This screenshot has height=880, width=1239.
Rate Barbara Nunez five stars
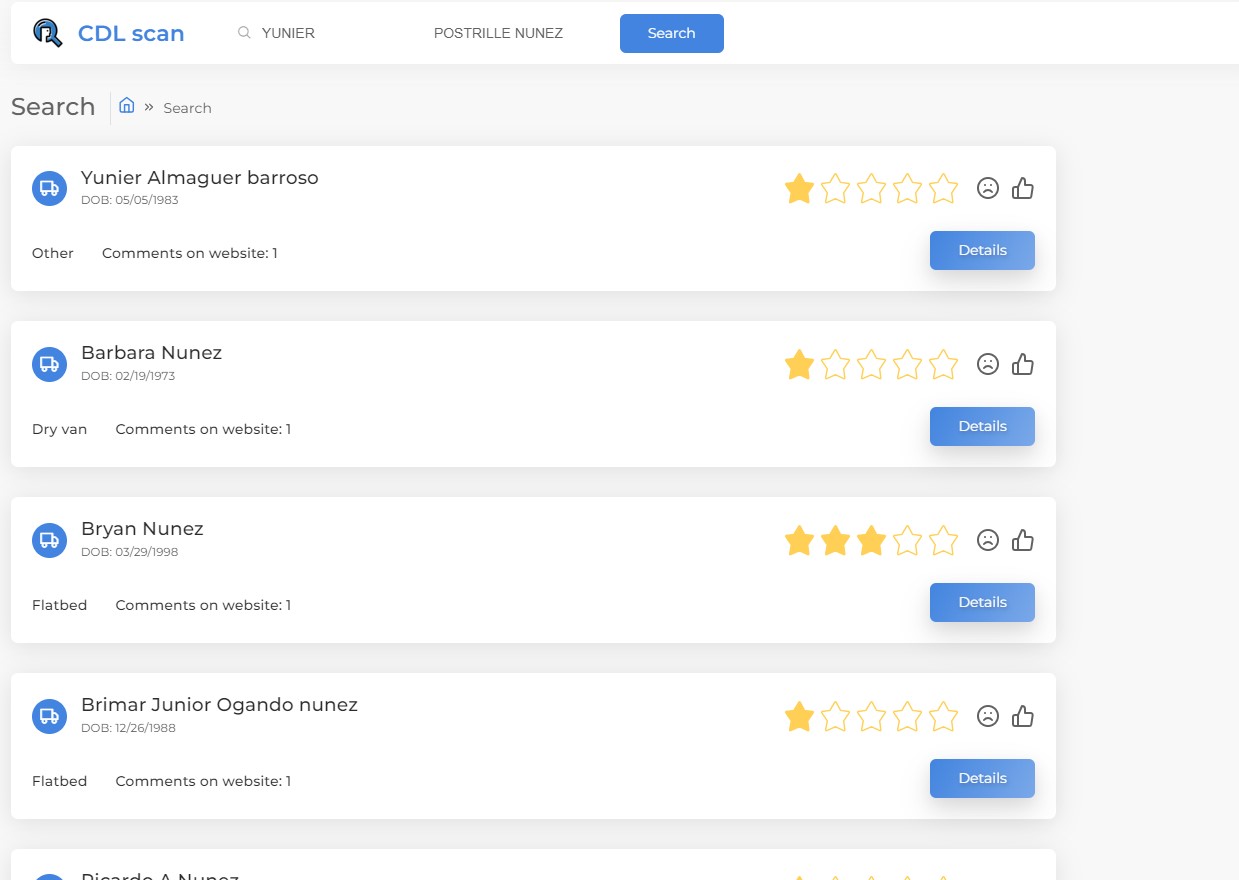[943, 364]
